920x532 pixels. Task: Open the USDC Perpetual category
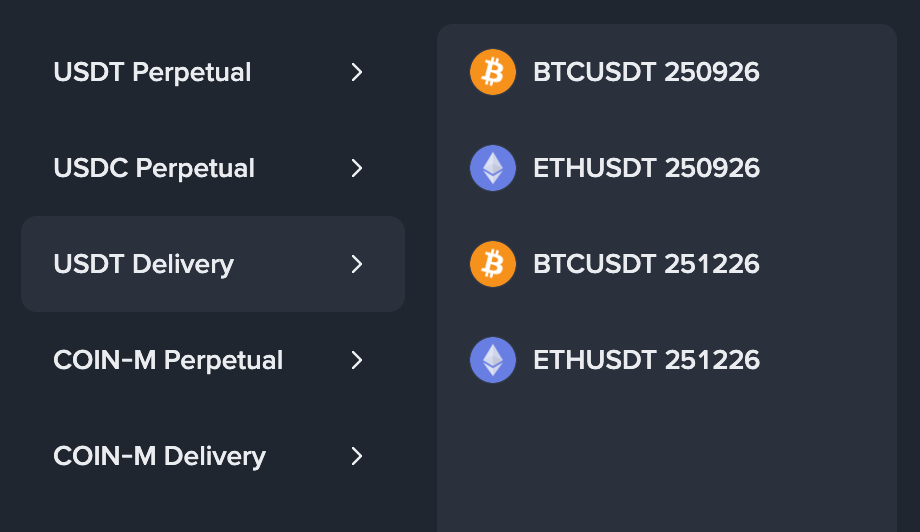point(154,168)
